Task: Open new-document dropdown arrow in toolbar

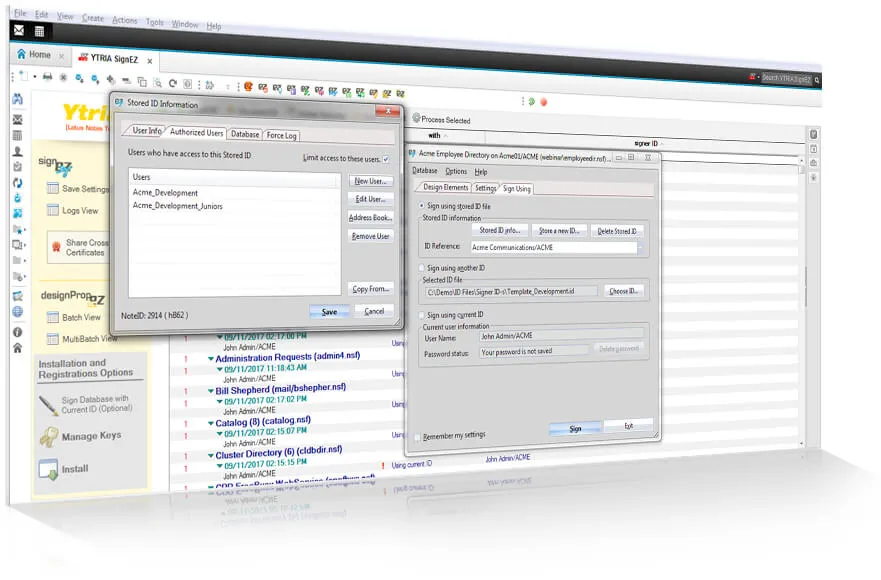Action: pyautogui.click(x=35, y=76)
